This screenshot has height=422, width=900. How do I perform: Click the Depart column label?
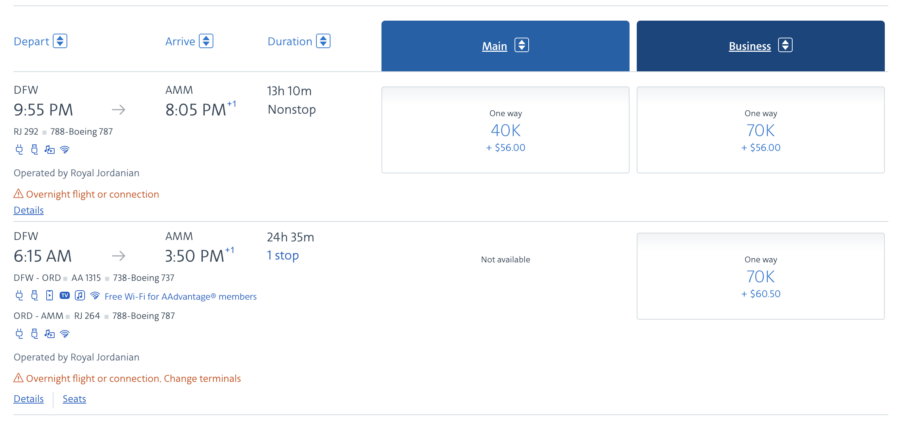pyautogui.click(x=32, y=42)
